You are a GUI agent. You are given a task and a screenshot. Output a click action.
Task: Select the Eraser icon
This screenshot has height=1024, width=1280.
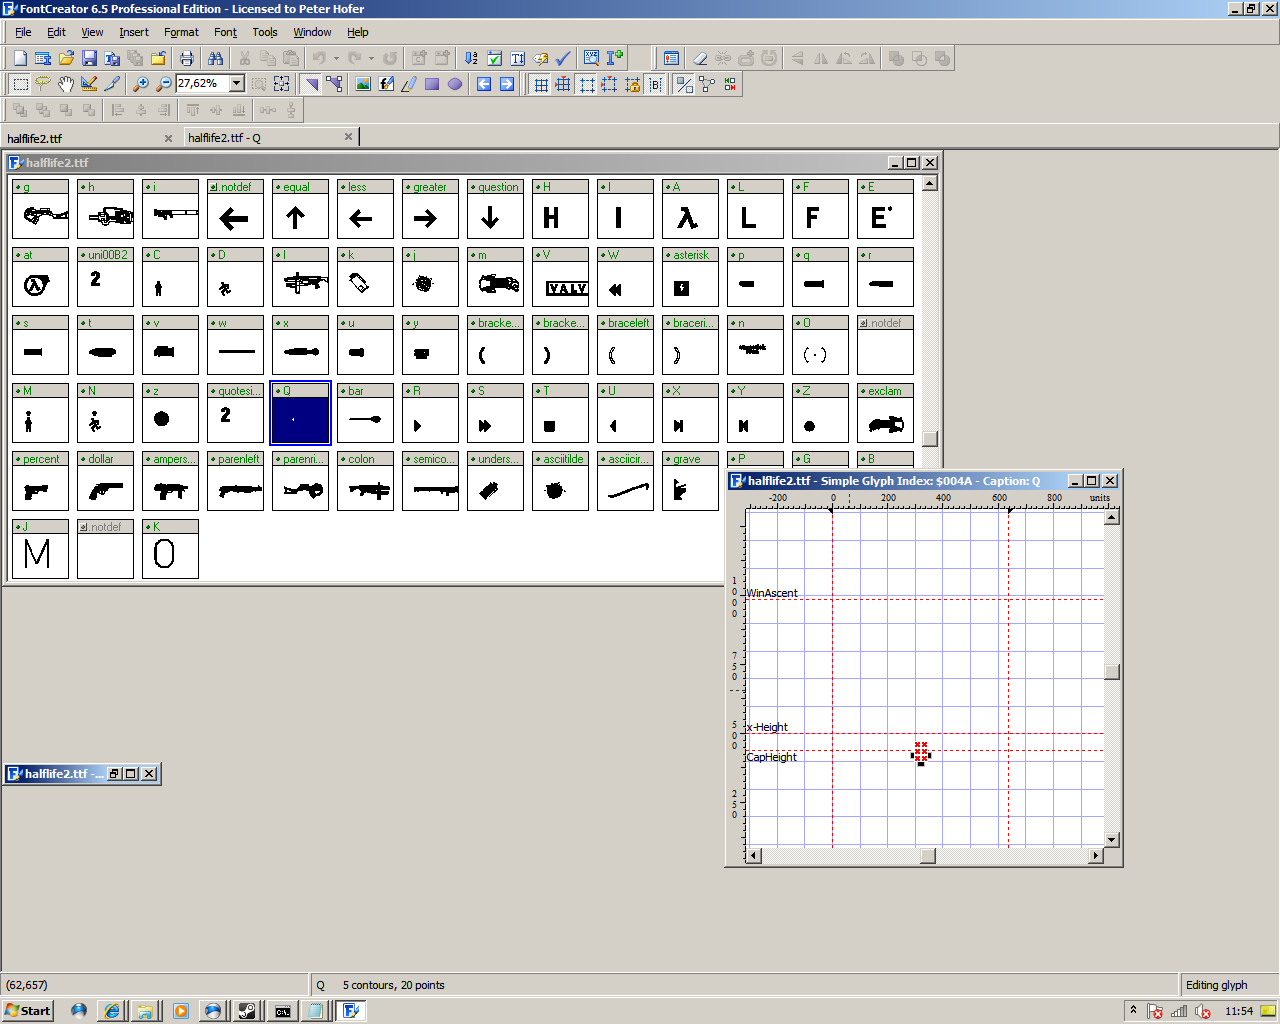coord(700,58)
